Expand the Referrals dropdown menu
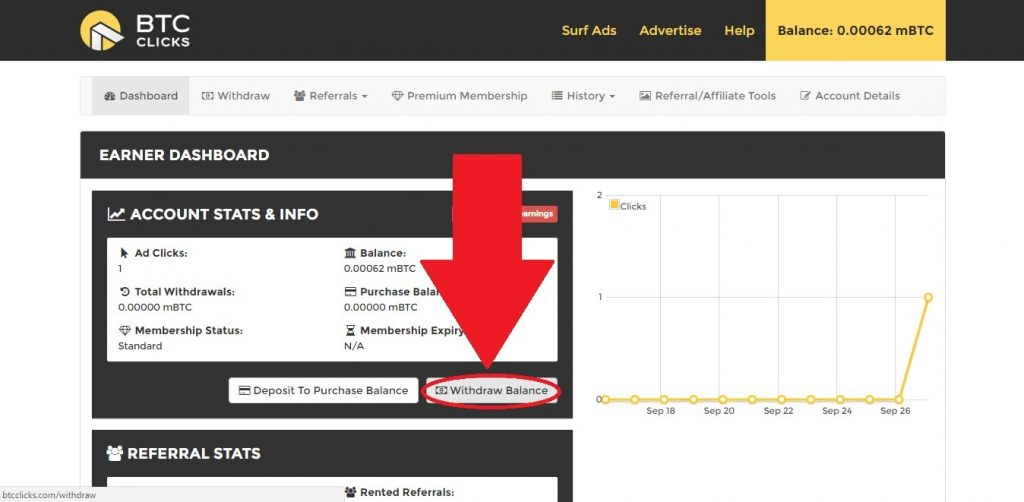The image size is (1024, 502). (331, 96)
